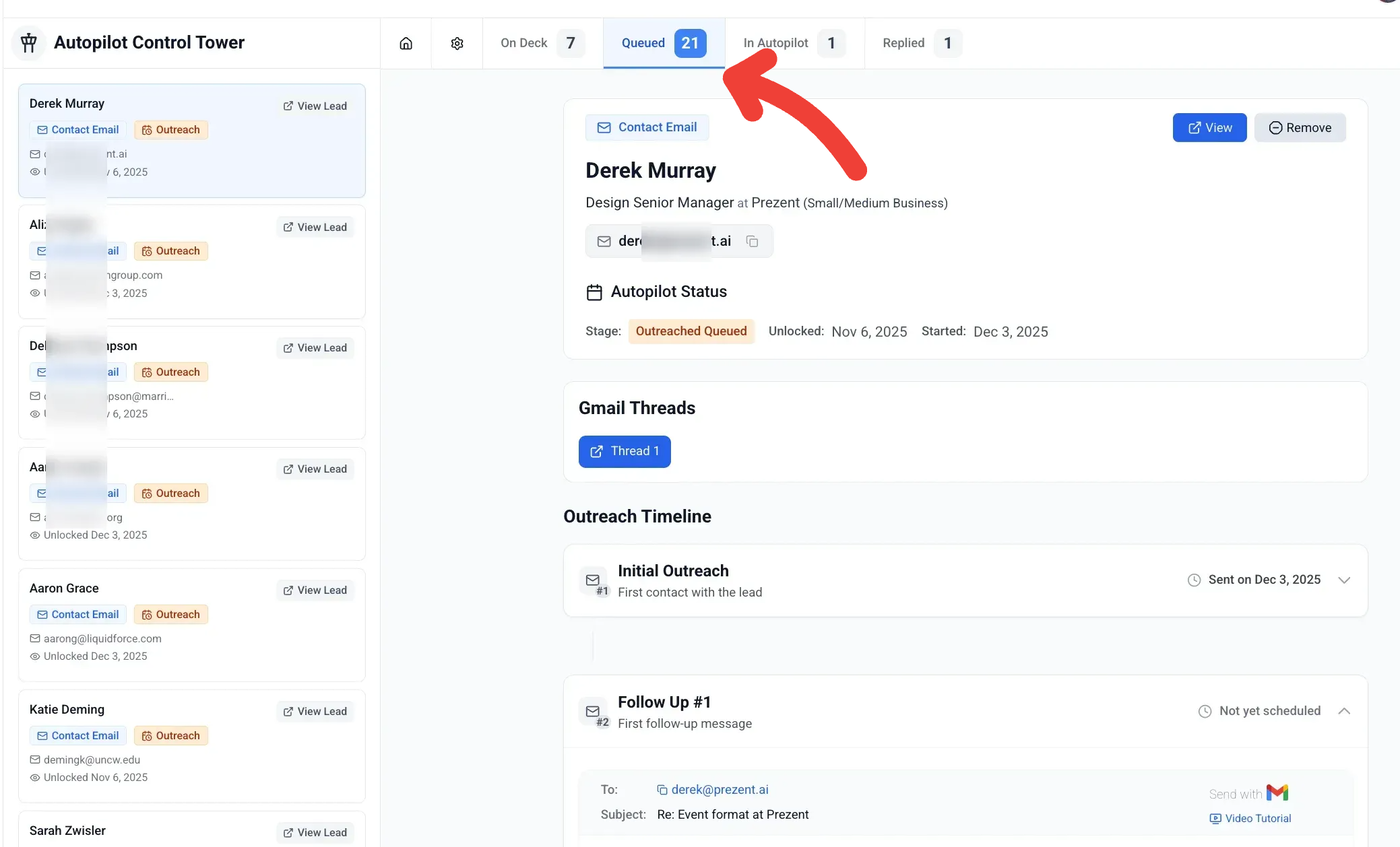Open the Video Tutorial link
The image size is (1400, 847).
point(1250,818)
